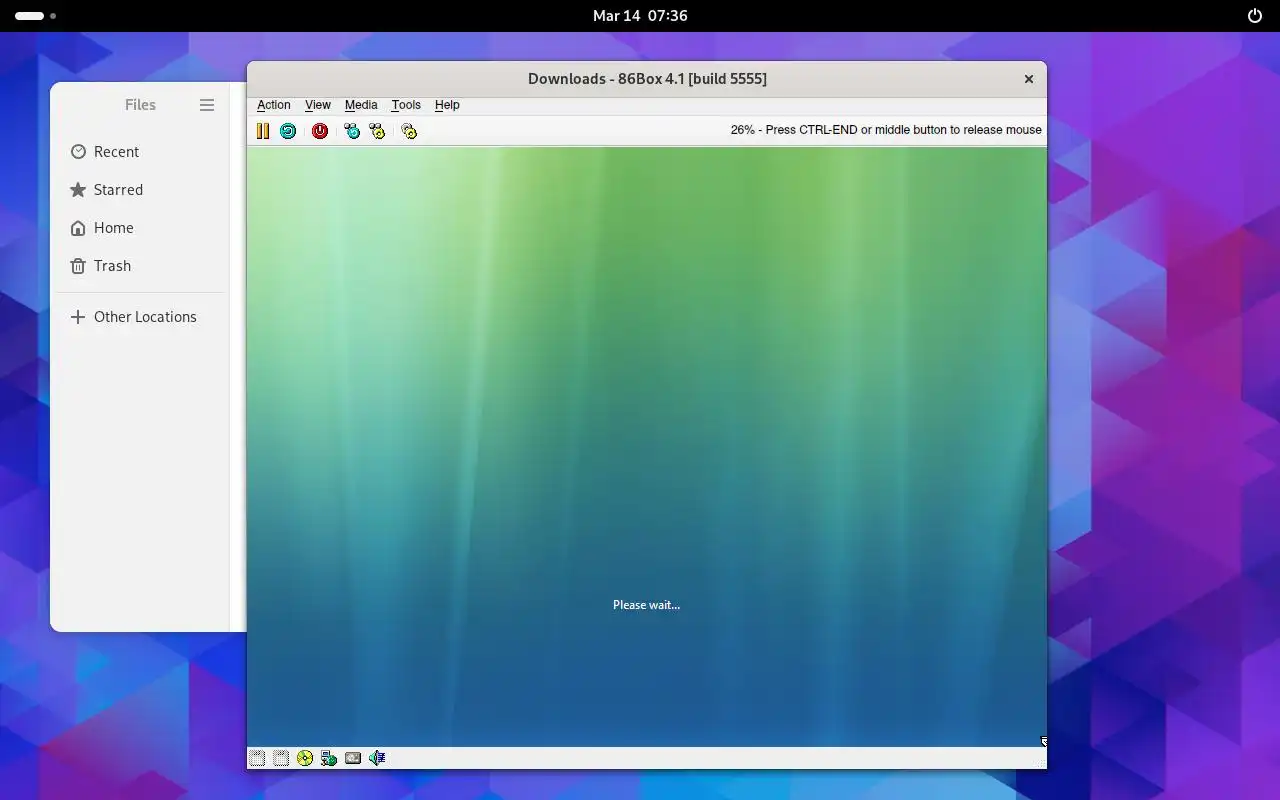Click the network adapter status bar icon

329,758
